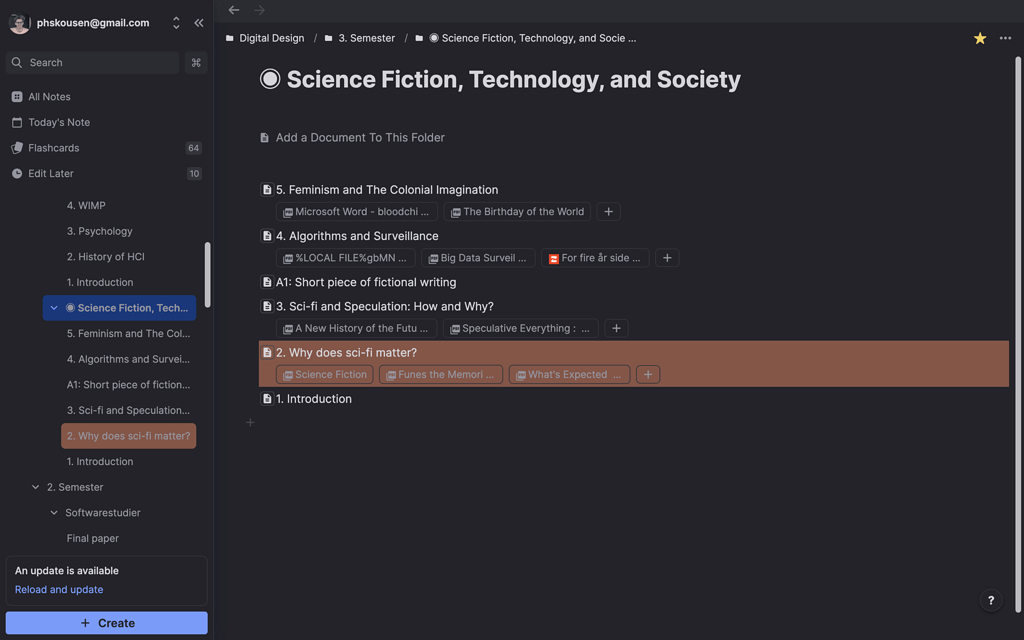Open Today's Note

60,122
